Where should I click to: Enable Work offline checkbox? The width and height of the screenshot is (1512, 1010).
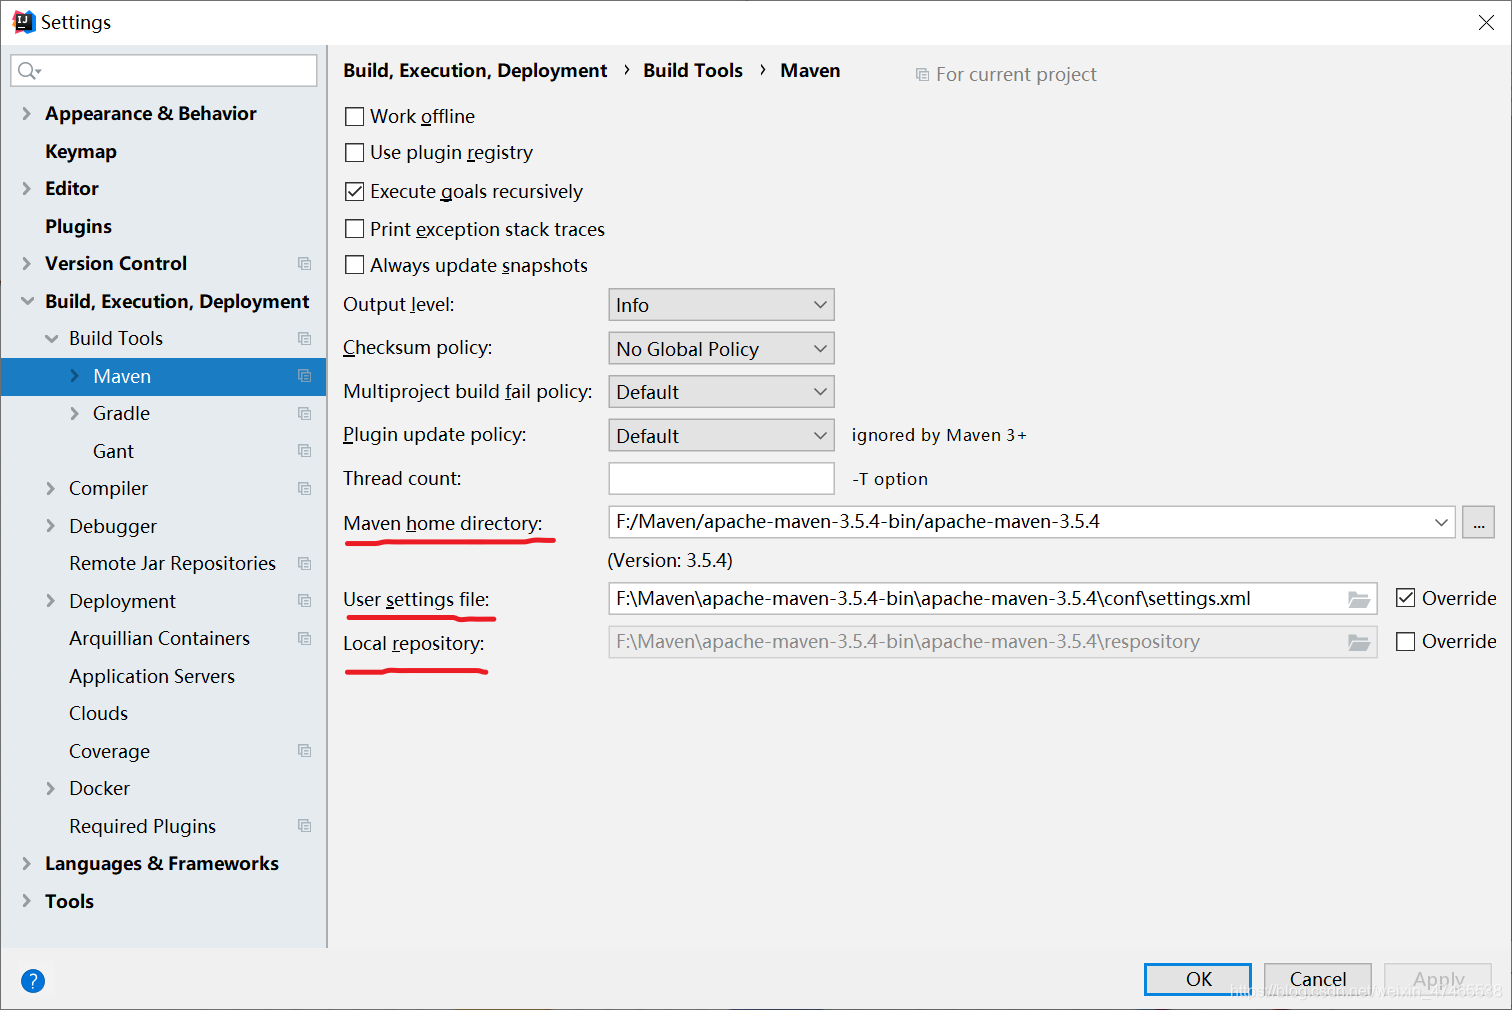[x=354, y=117]
